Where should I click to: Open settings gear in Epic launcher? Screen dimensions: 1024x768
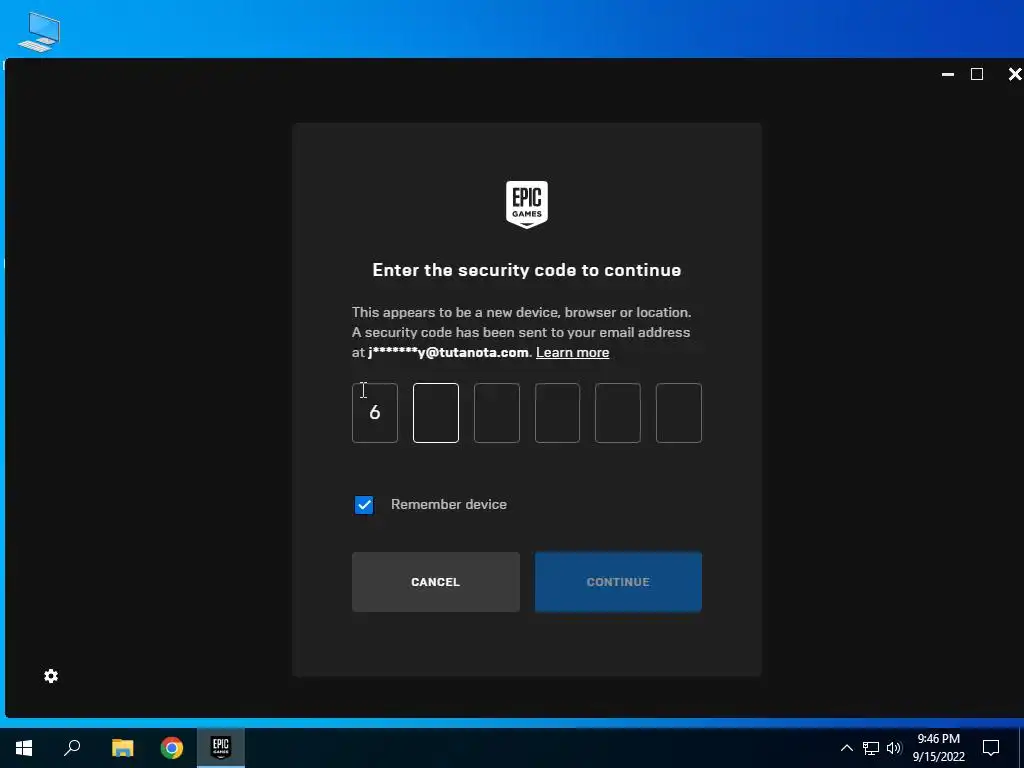(x=51, y=676)
